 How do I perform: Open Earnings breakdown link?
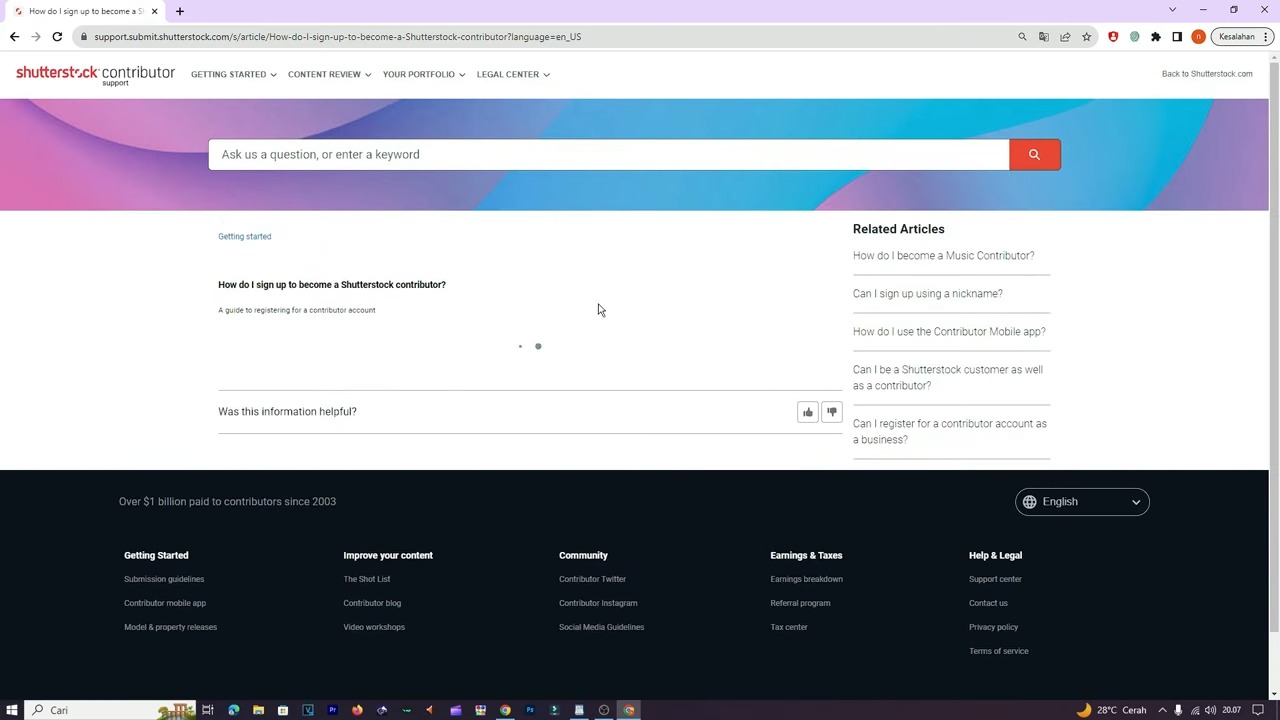pos(806,579)
